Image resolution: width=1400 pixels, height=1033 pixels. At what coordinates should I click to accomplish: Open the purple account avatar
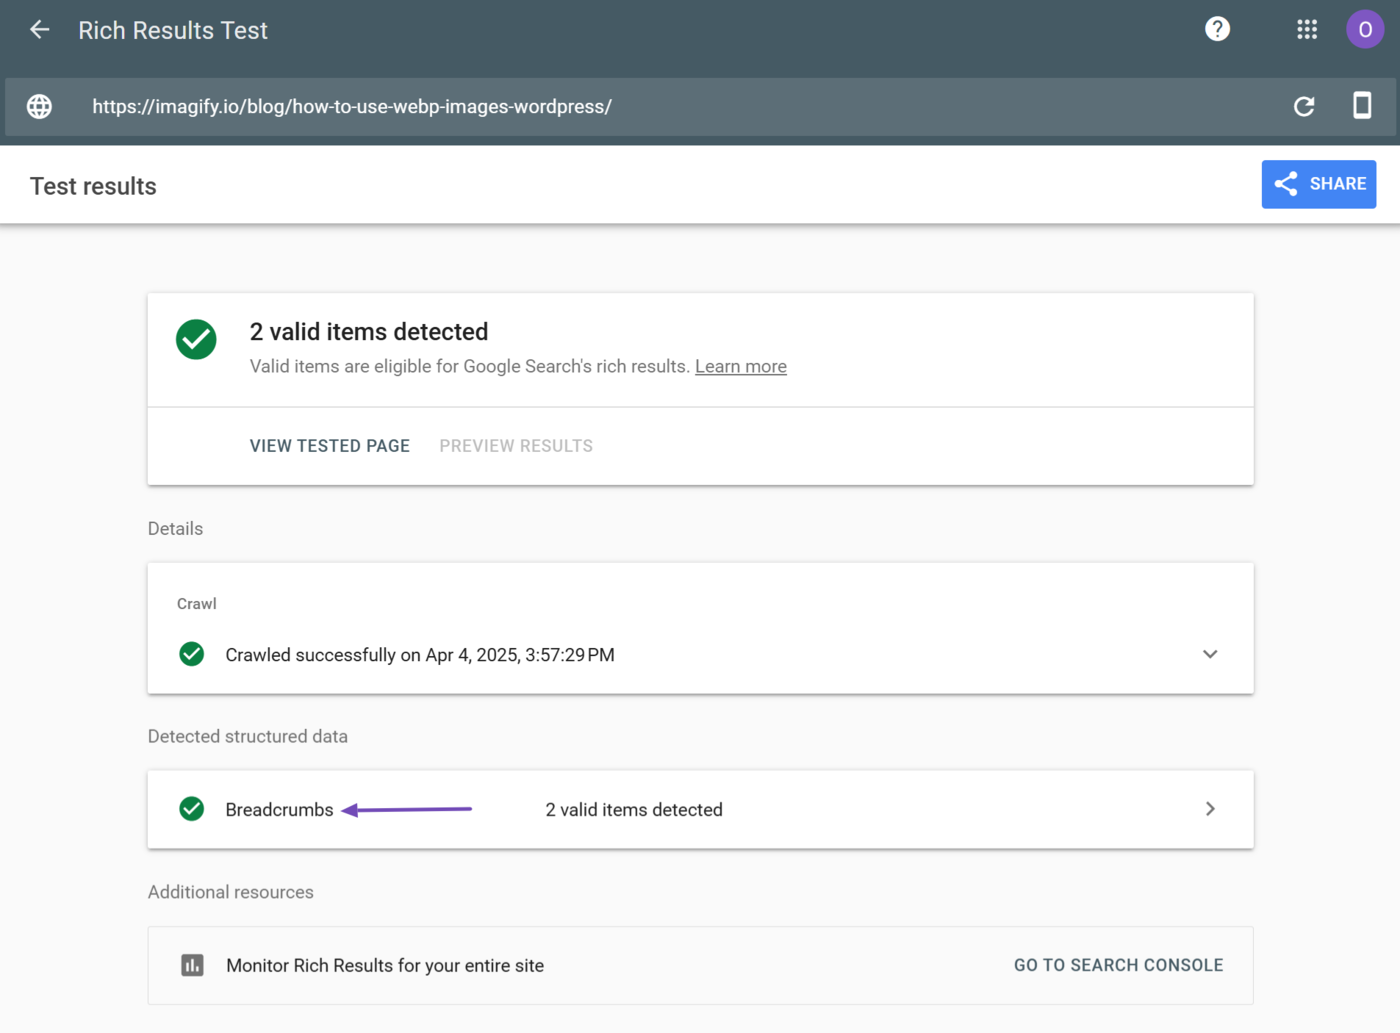pos(1364,30)
